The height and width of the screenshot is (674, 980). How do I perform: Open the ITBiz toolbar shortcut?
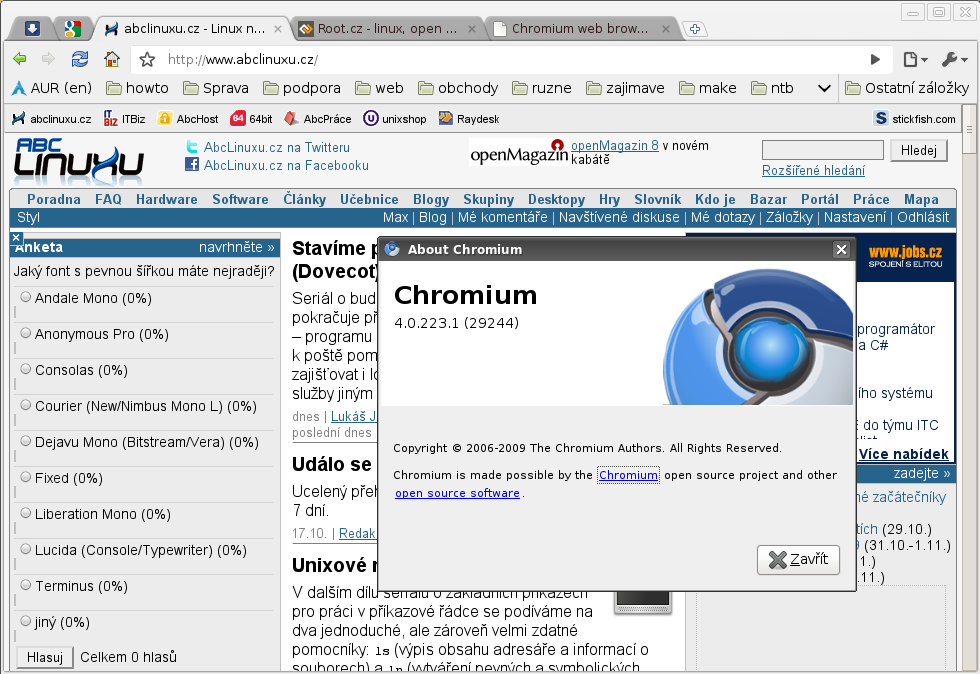(124, 119)
